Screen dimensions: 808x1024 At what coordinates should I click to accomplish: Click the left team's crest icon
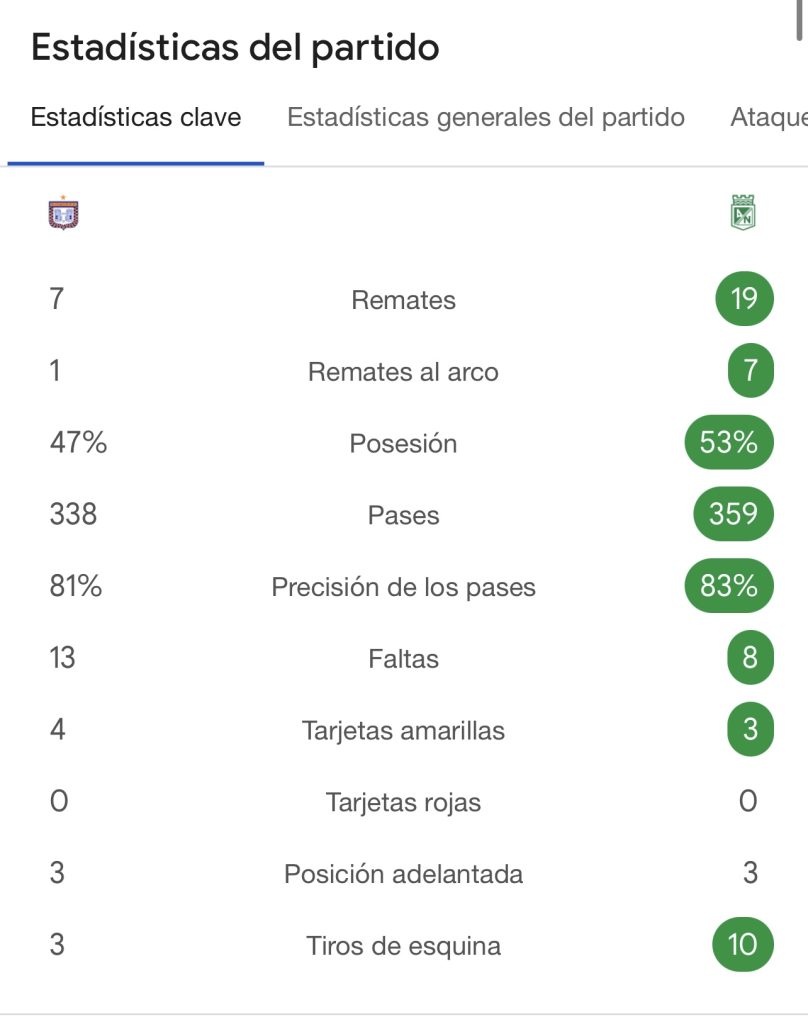click(63, 213)
